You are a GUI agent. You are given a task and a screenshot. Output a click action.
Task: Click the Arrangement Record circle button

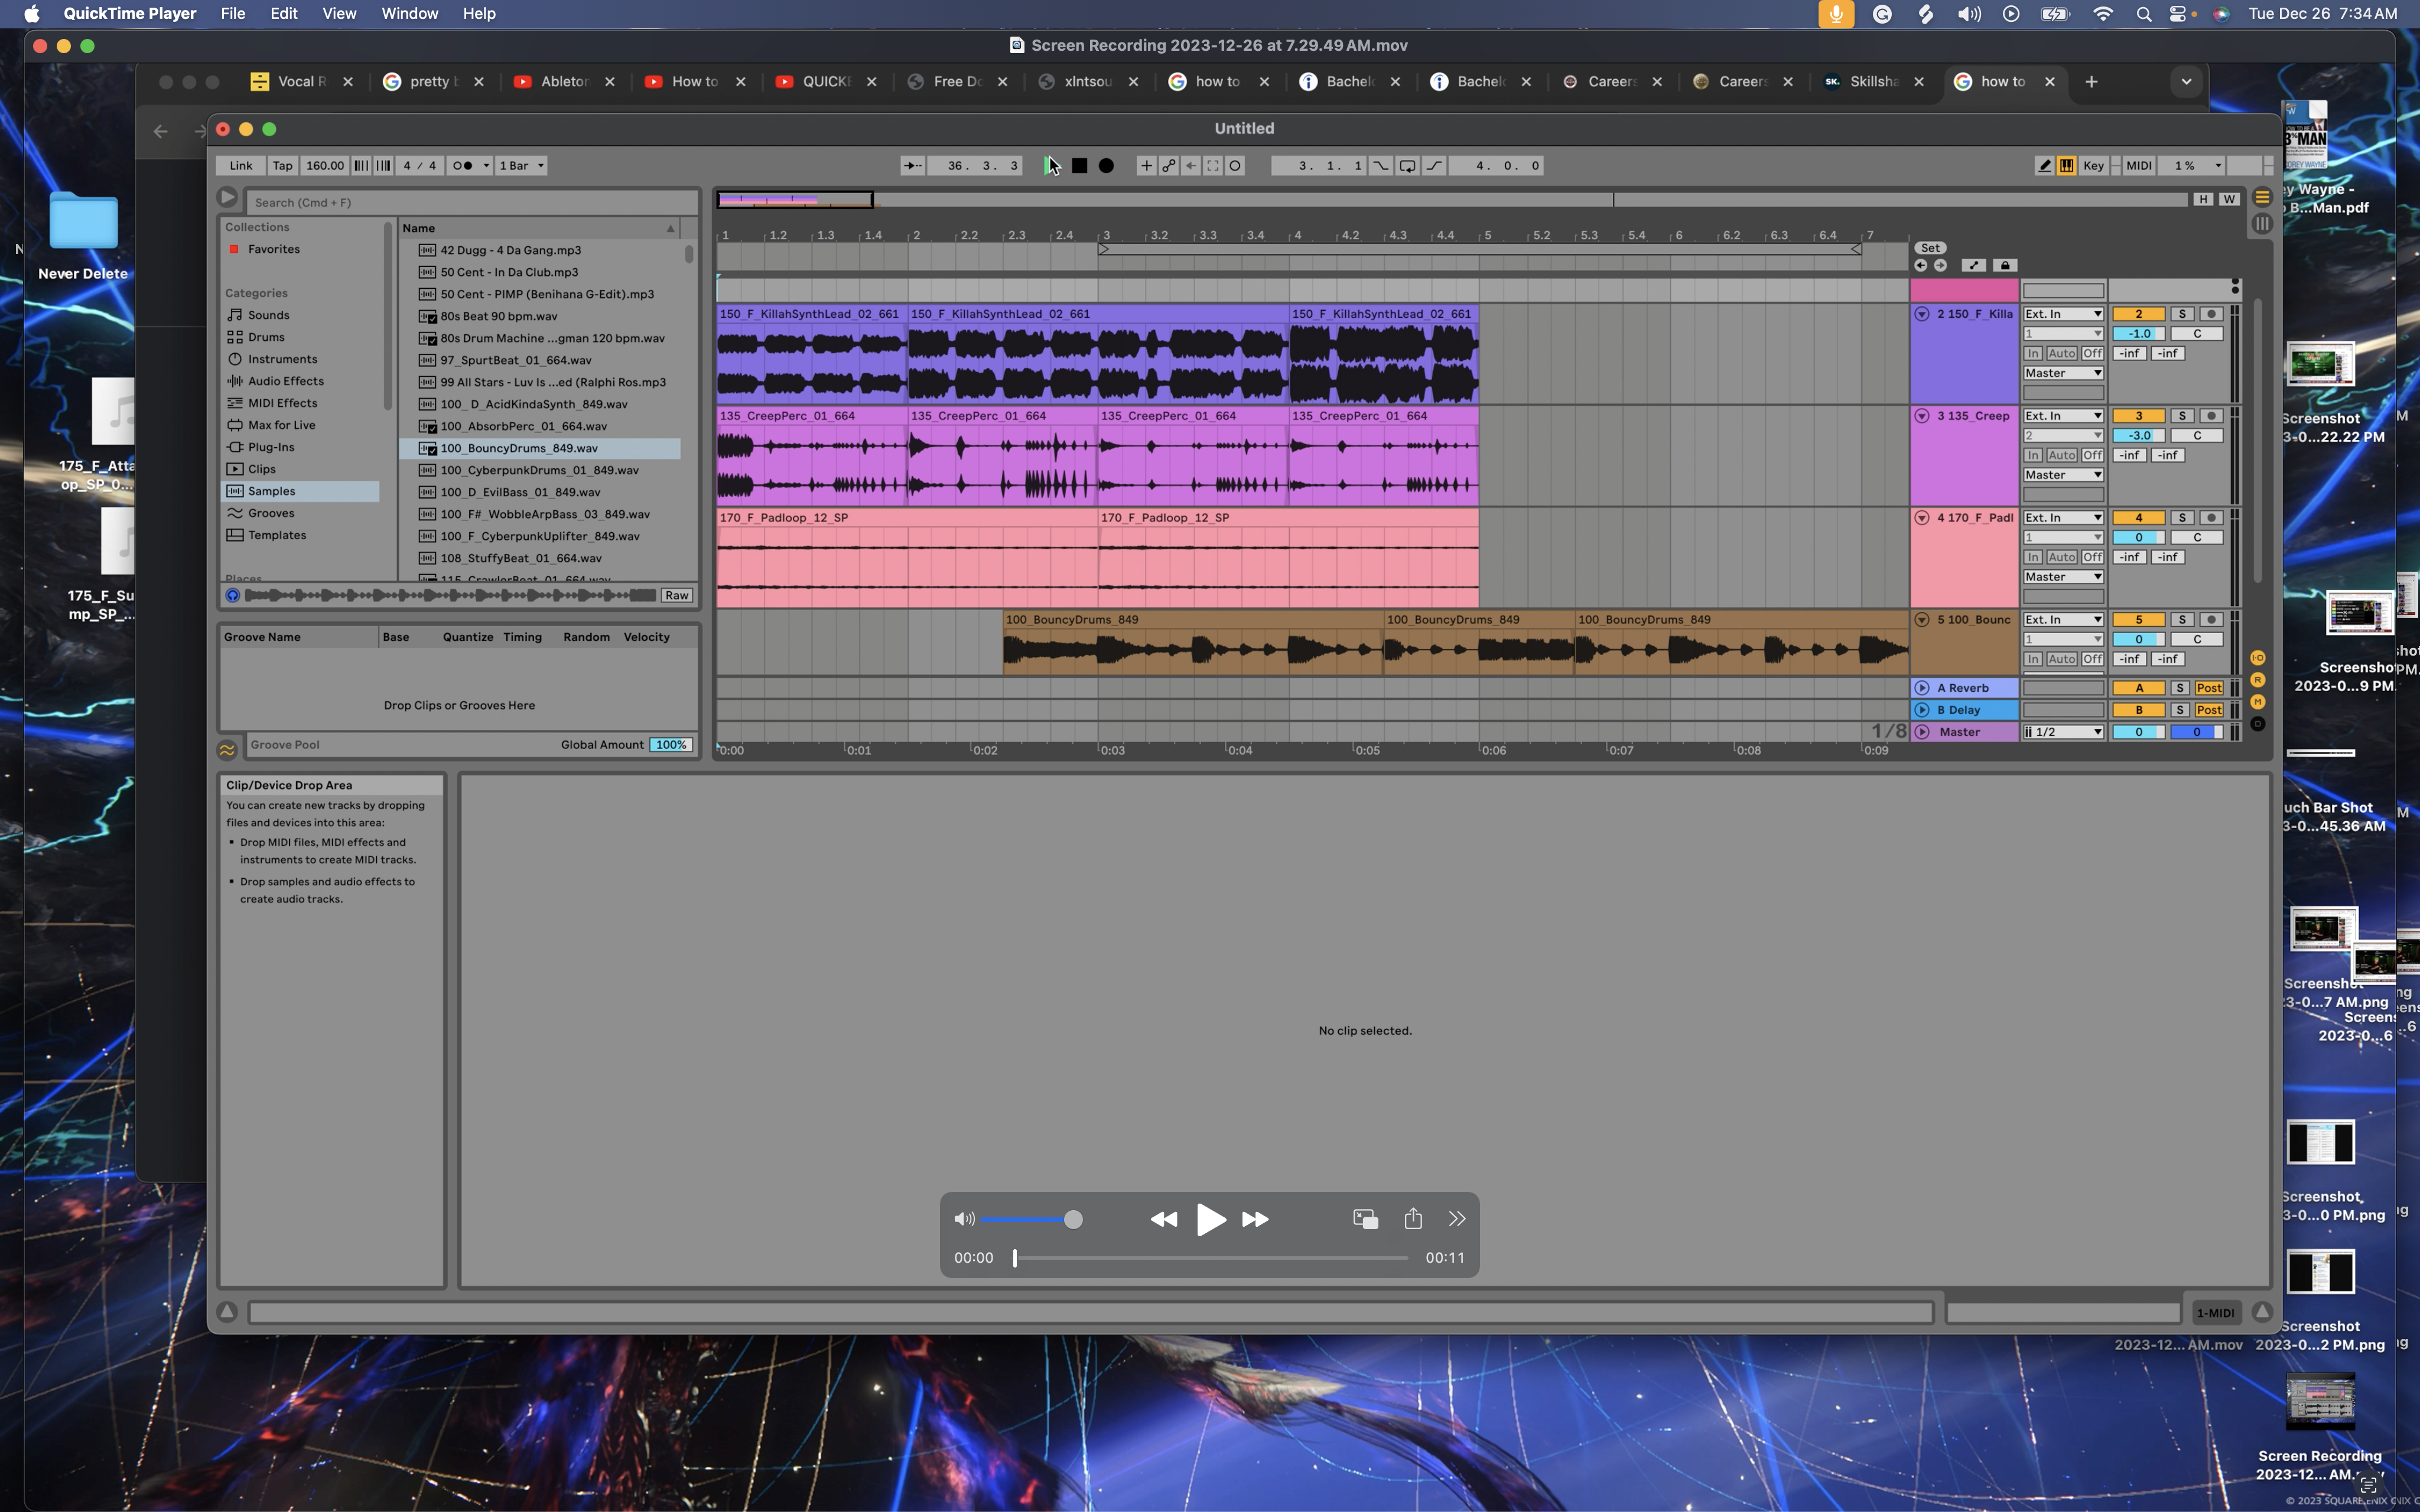click(x=1106, y=166)
